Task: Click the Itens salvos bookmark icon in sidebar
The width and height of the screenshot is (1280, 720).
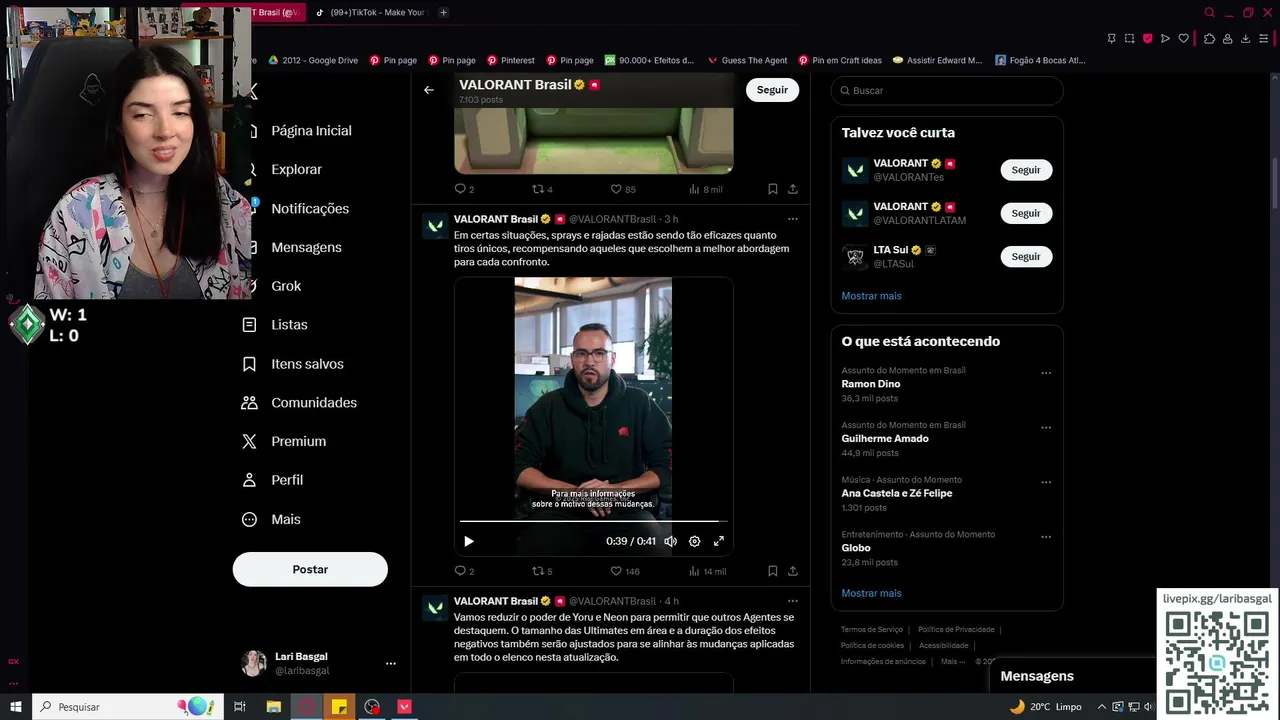Action: pos(250,364)
